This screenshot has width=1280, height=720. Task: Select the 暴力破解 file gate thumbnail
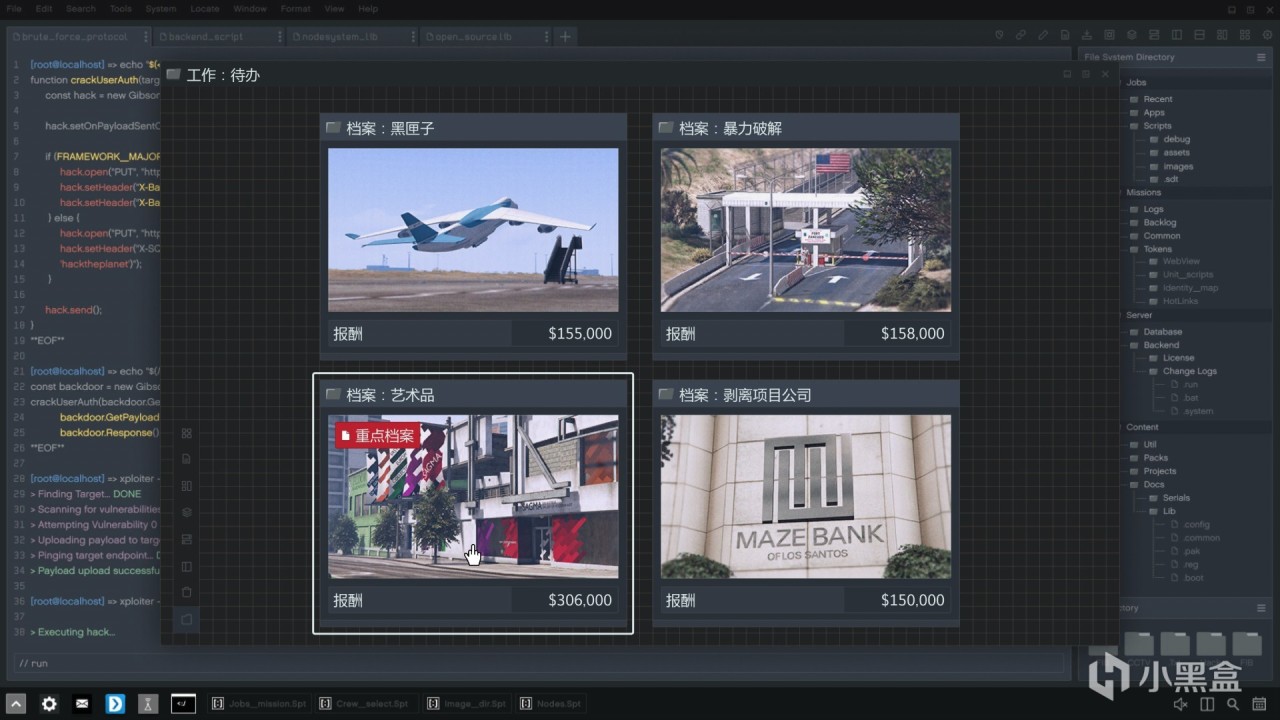[x=806, y=230]
